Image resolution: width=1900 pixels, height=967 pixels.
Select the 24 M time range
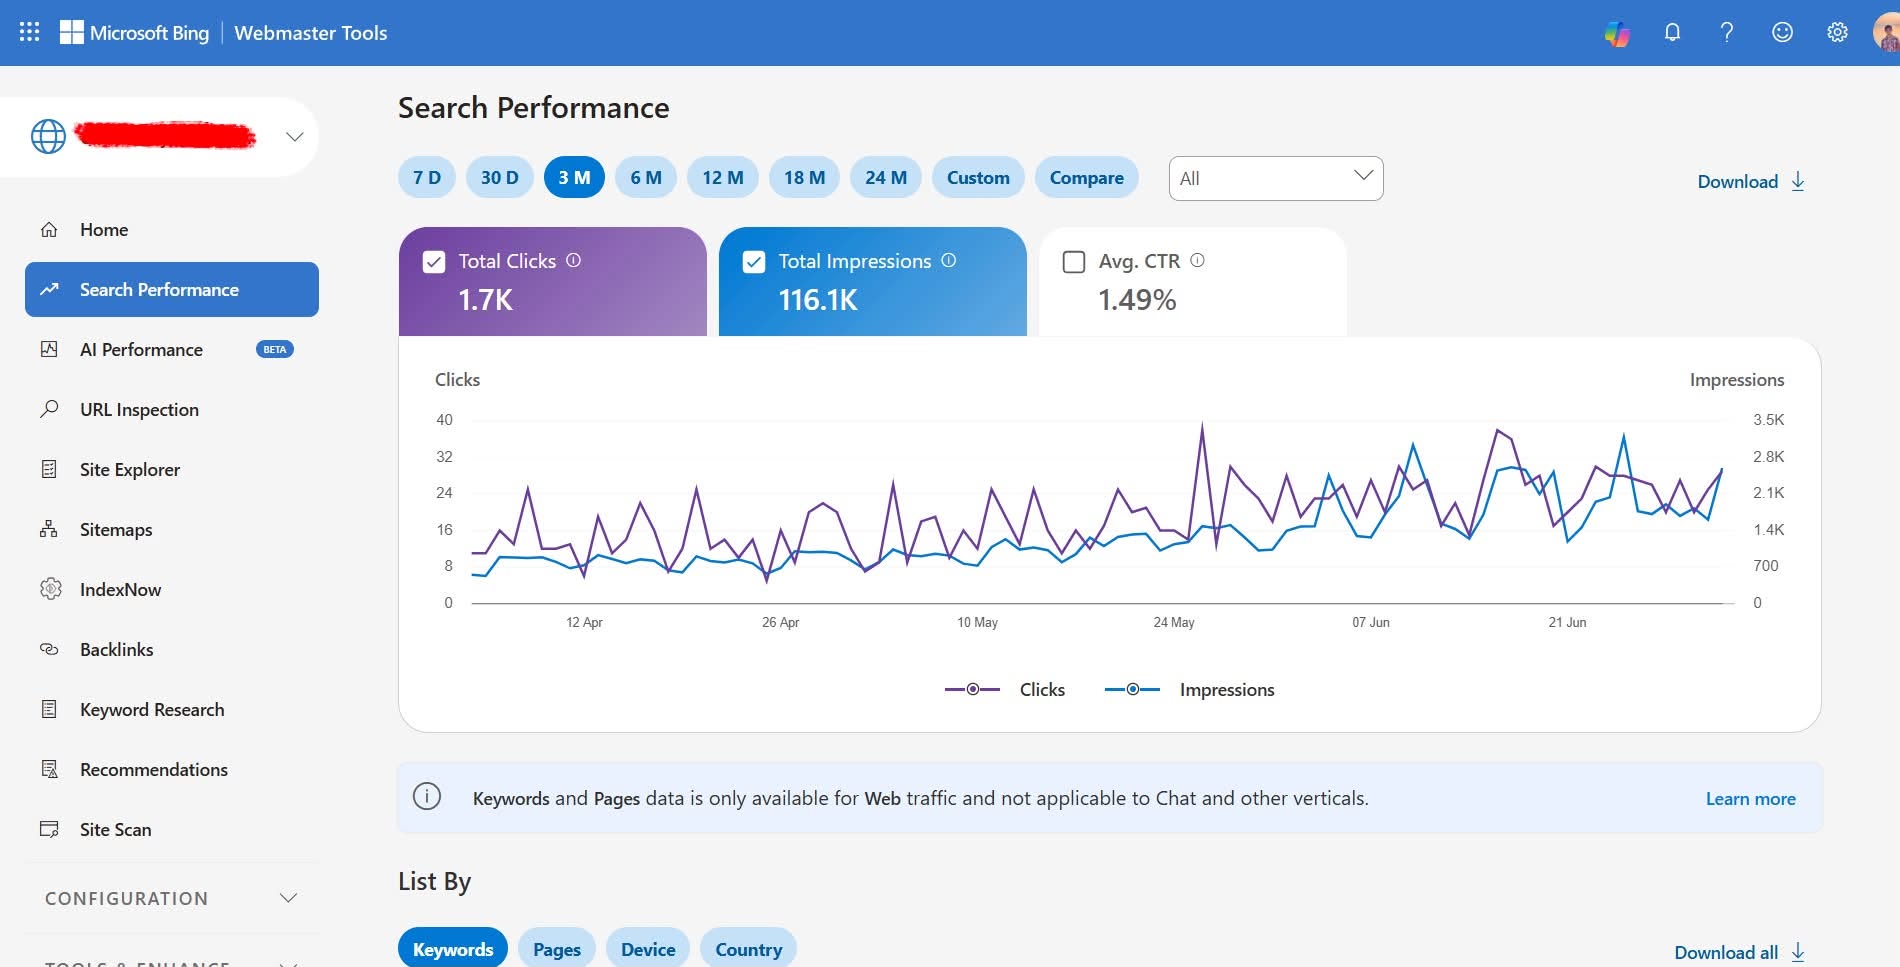(x=886, y=177)
